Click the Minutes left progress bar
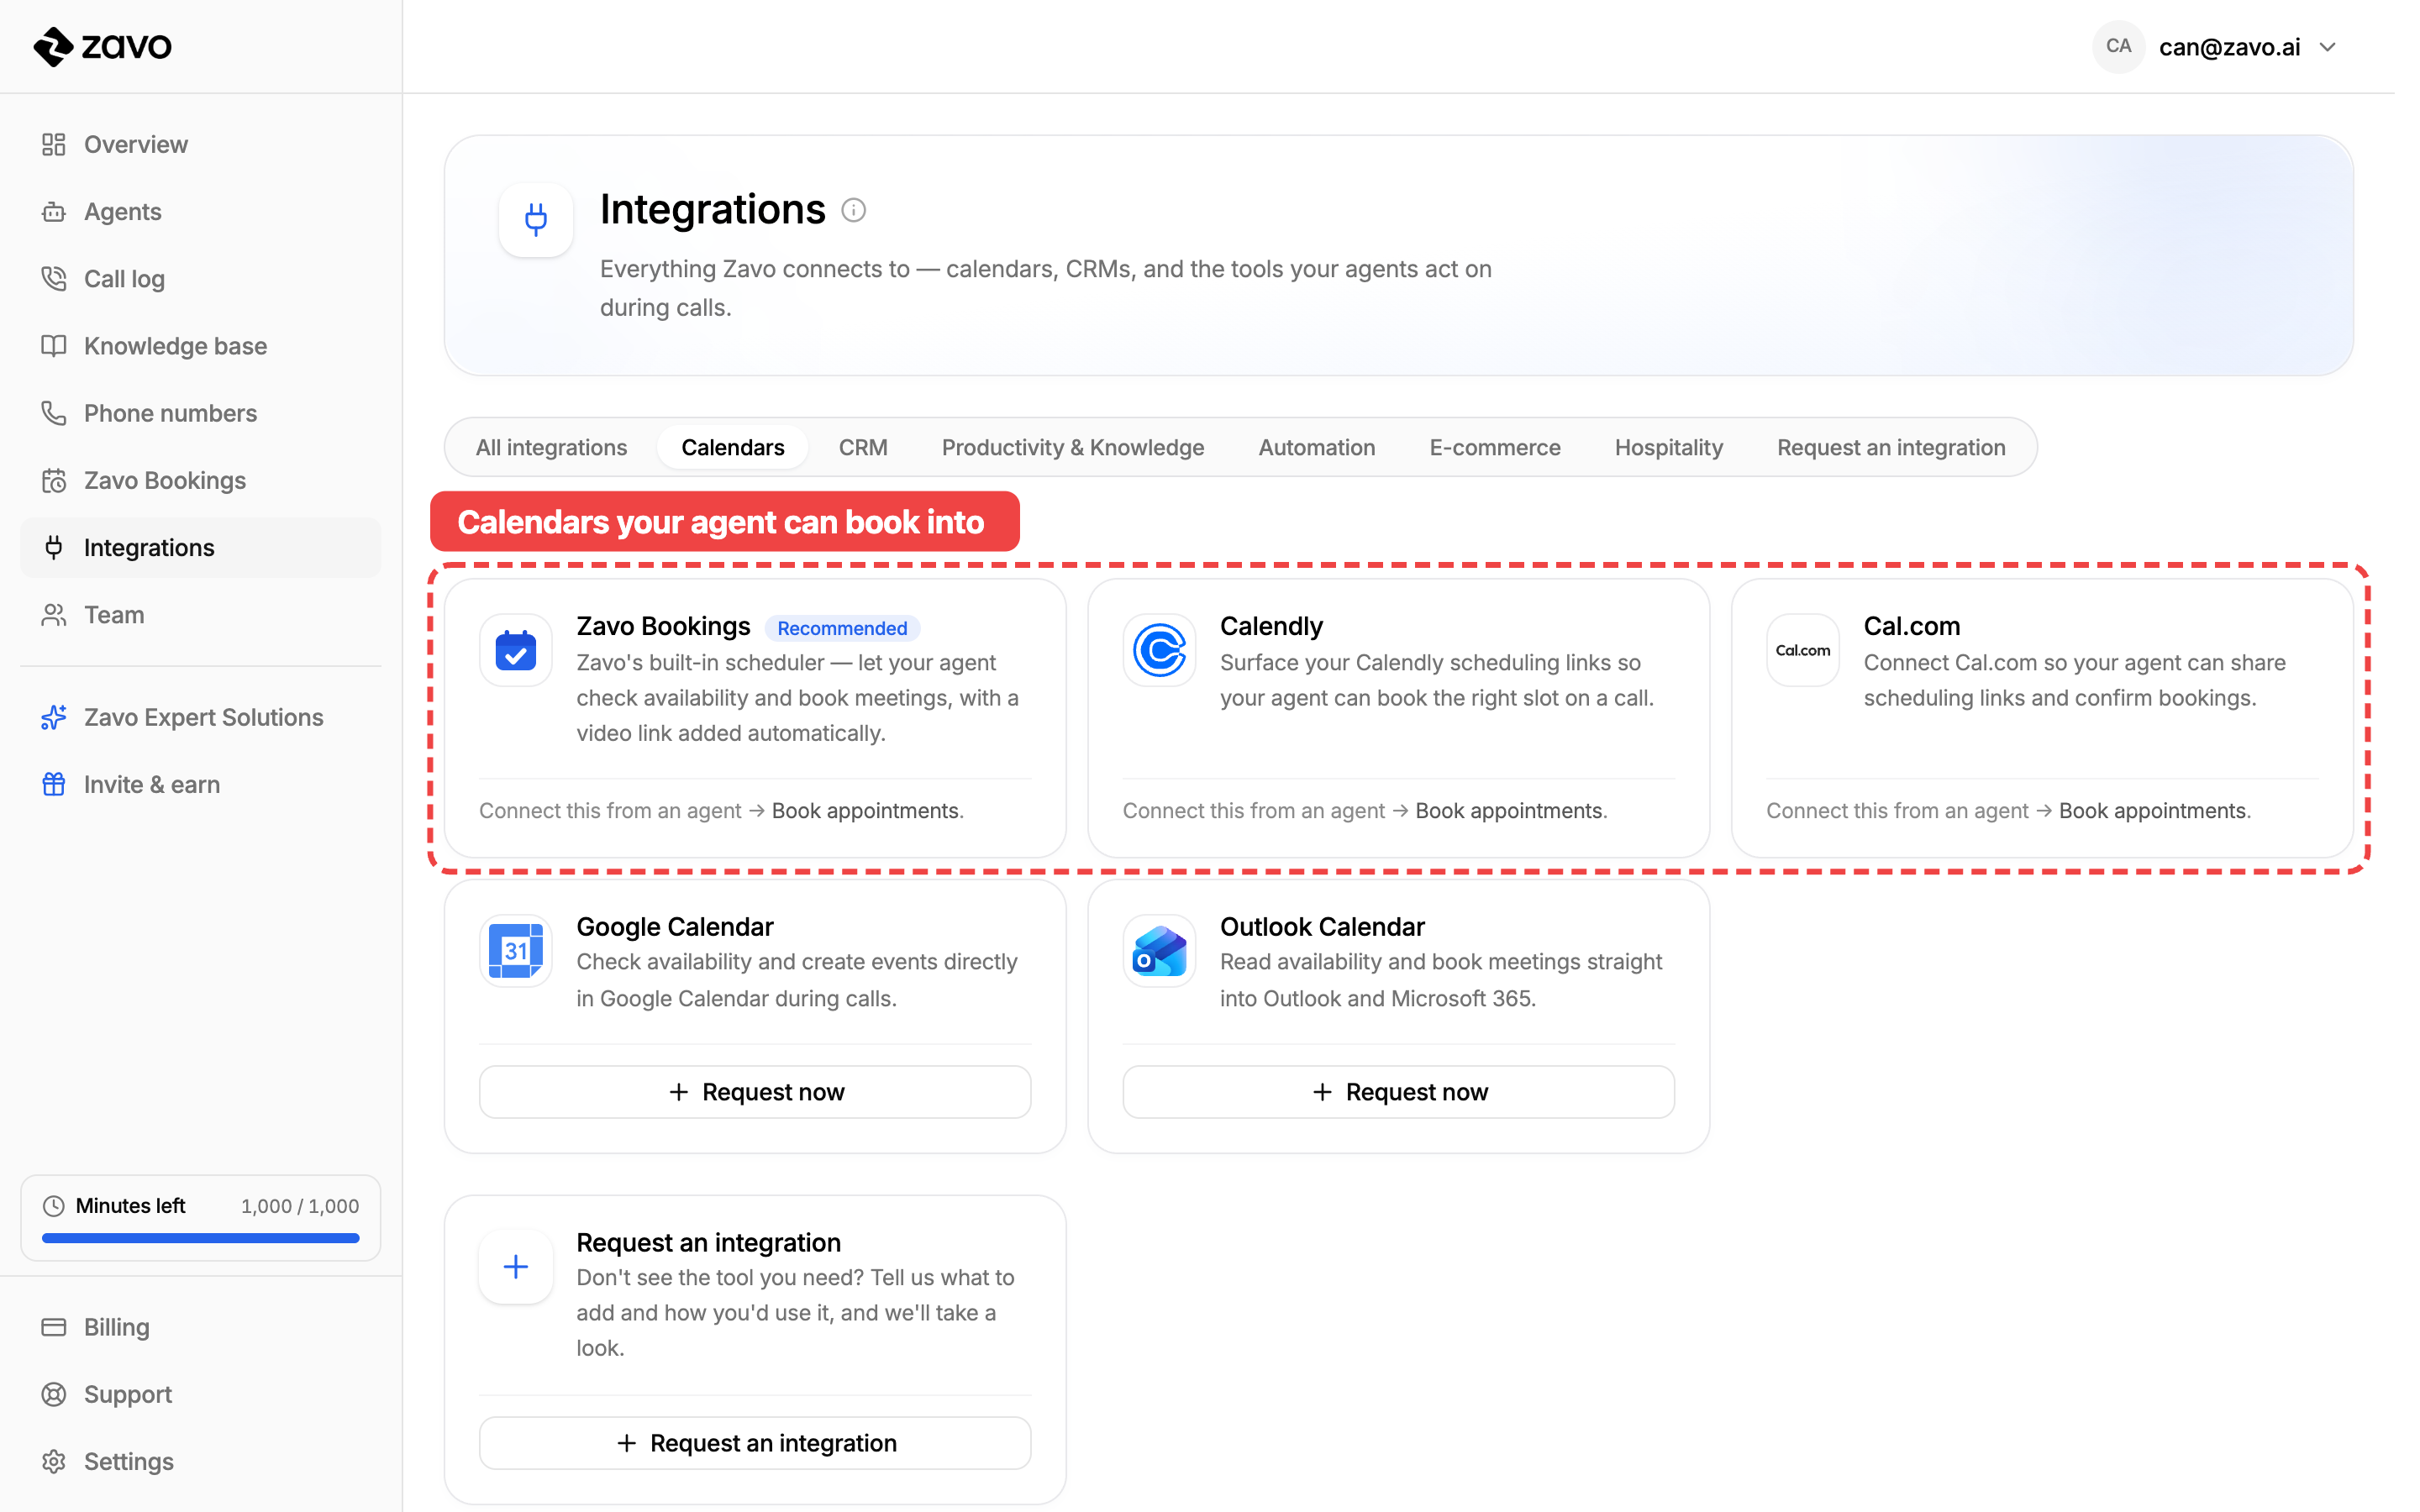Screen dimensions: 2420x1512 point(200,1238)
